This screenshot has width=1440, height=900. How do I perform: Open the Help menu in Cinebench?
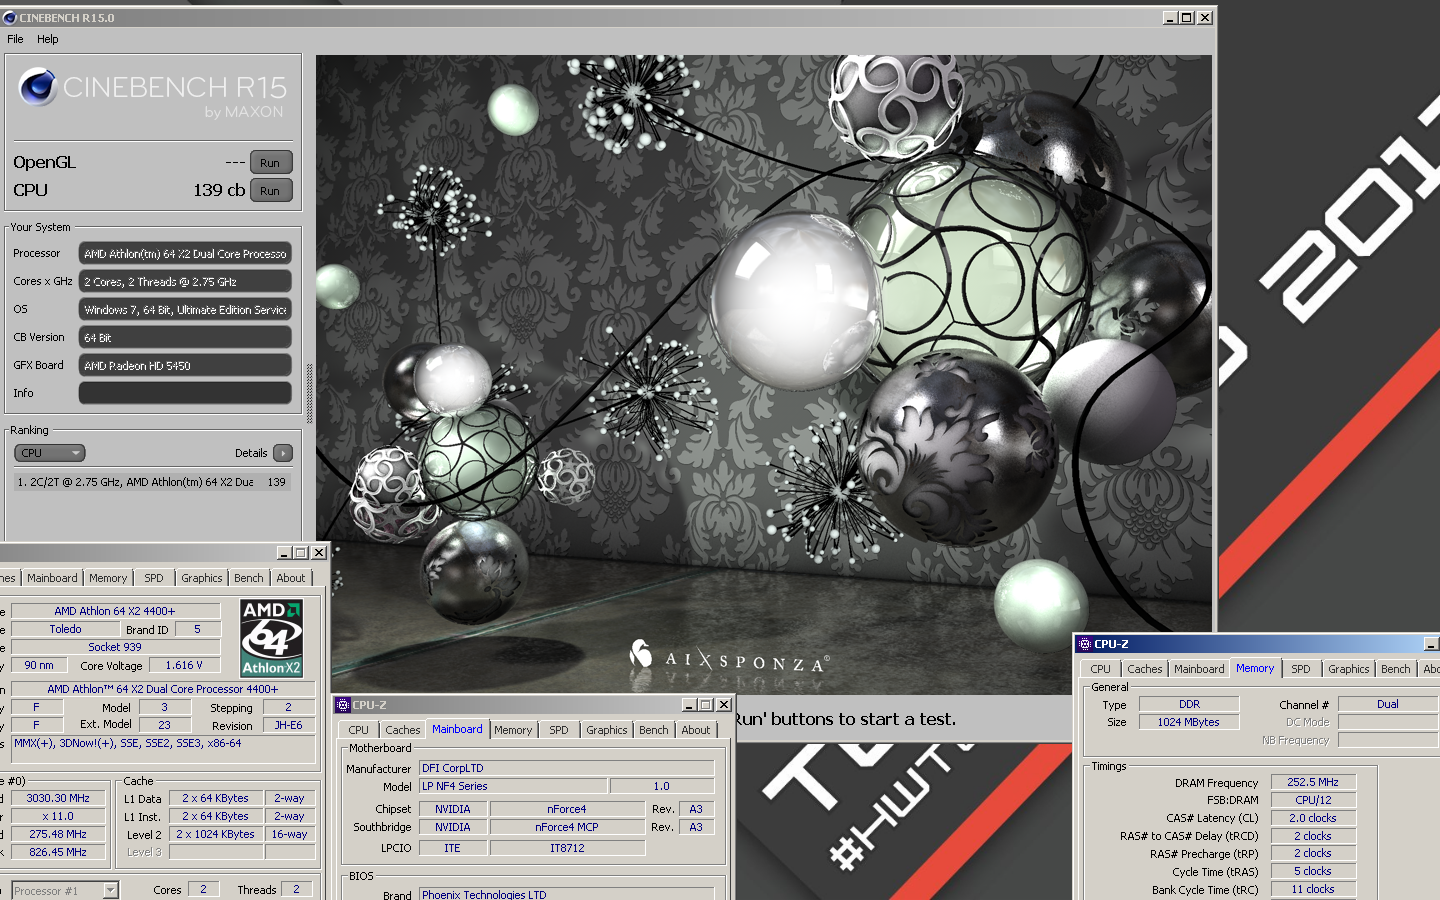(48, 39)
